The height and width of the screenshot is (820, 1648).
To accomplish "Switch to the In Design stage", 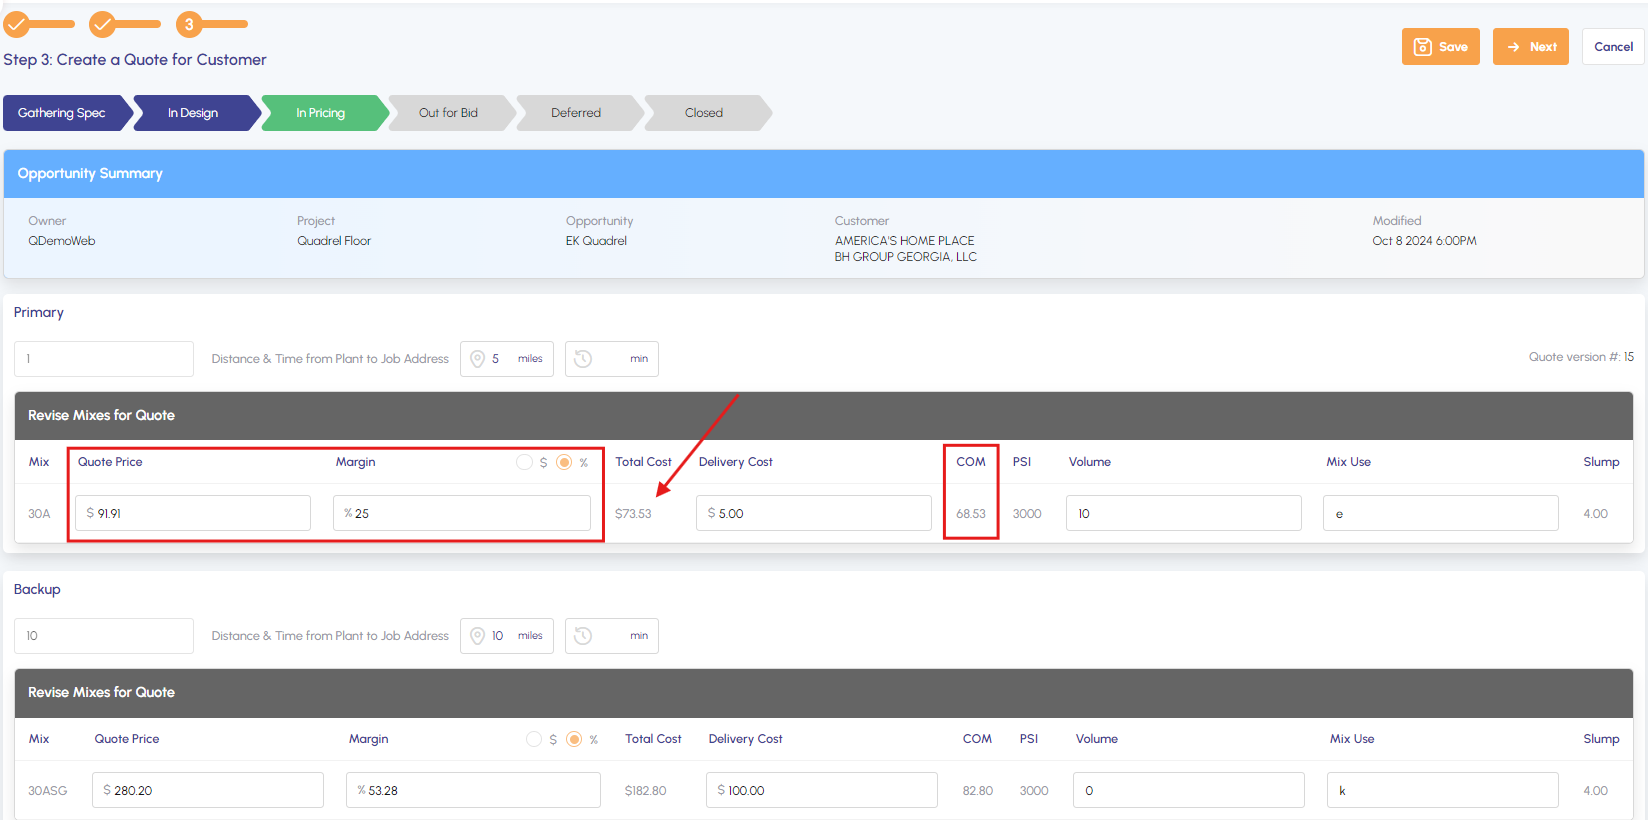I will 195,113.
